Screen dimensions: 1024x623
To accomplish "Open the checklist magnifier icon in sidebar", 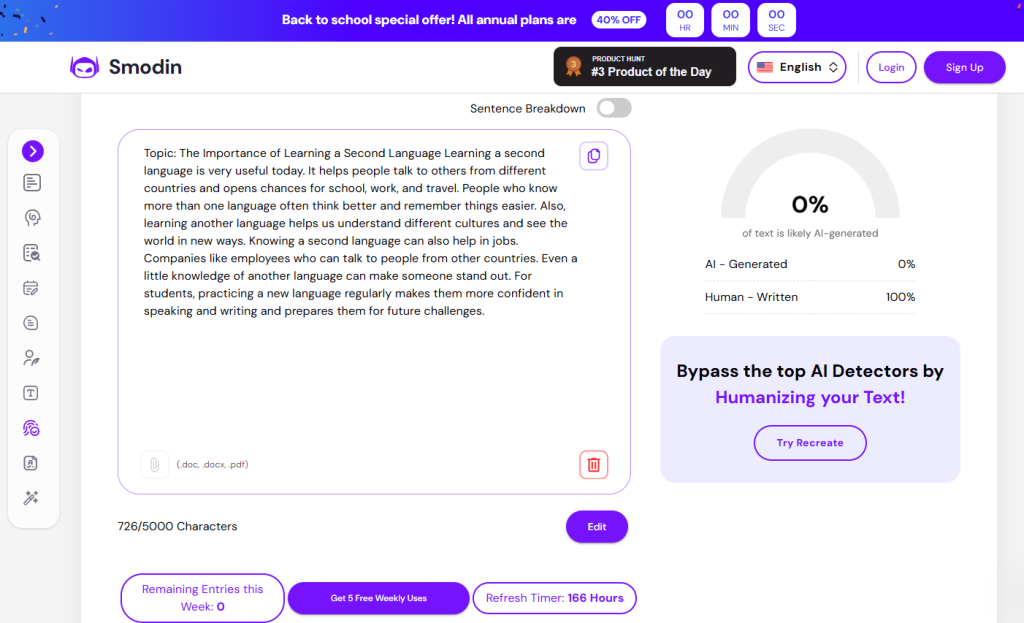I will [33, 253].
